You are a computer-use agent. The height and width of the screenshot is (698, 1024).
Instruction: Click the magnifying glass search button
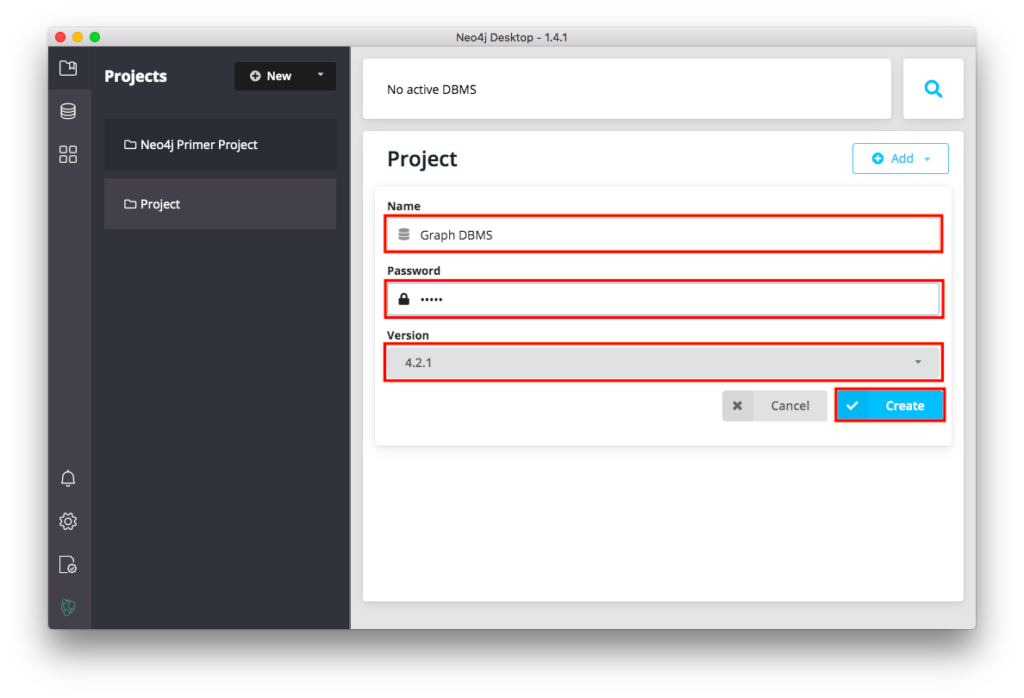click(x=933, y=89)
